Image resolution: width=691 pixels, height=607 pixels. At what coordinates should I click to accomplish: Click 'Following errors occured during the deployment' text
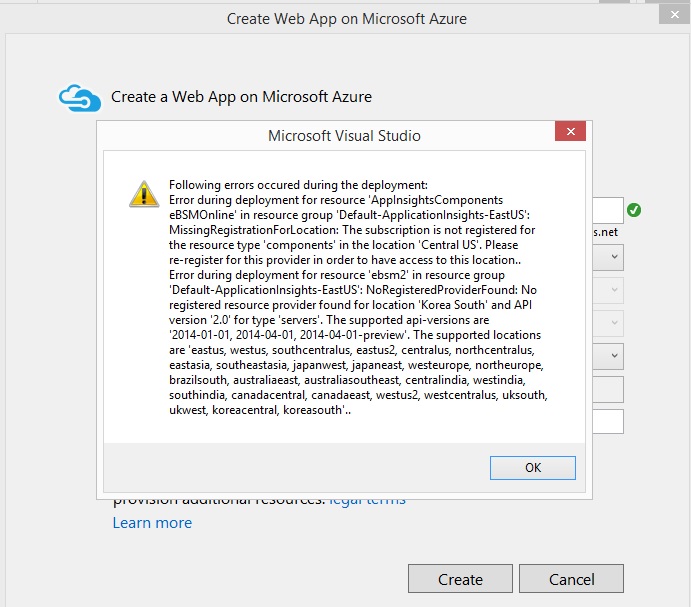point(298,185)
